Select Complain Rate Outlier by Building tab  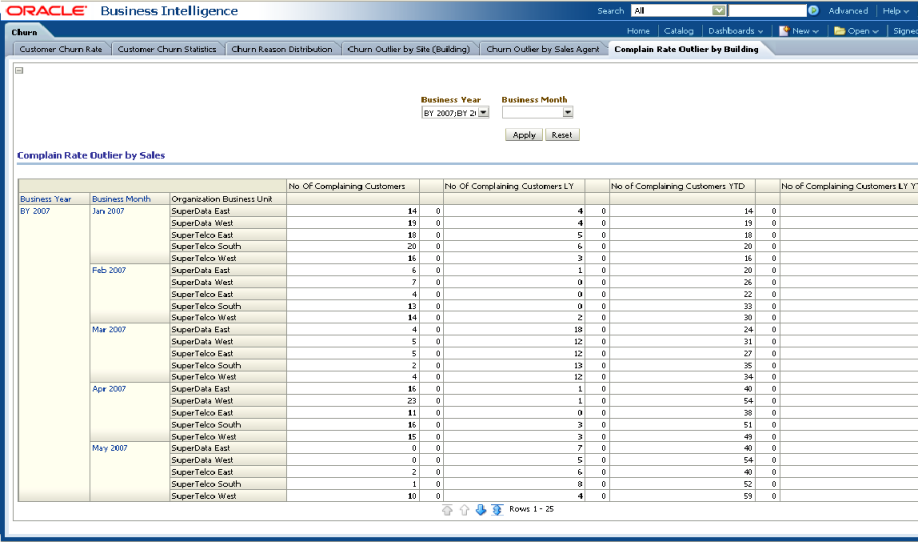(x=686, y=49)
